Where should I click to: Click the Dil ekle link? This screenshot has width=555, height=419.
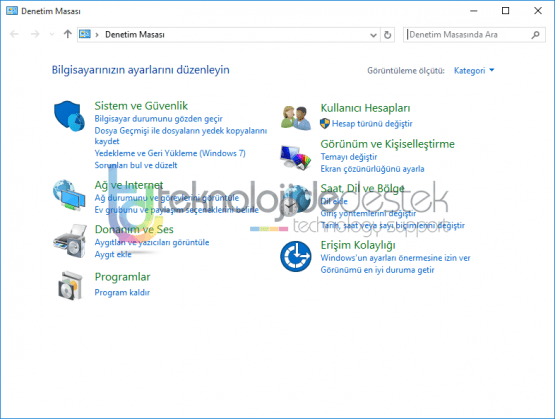pos(334,201)
